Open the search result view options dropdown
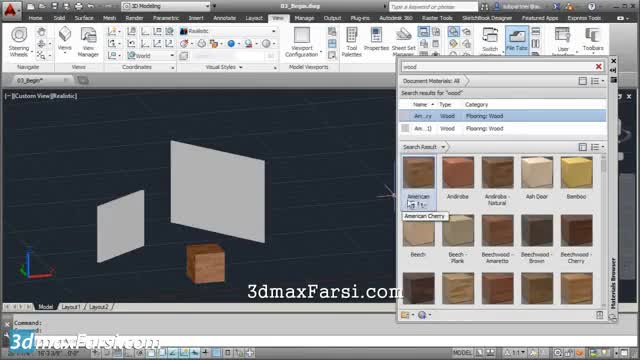 point(598,147)
